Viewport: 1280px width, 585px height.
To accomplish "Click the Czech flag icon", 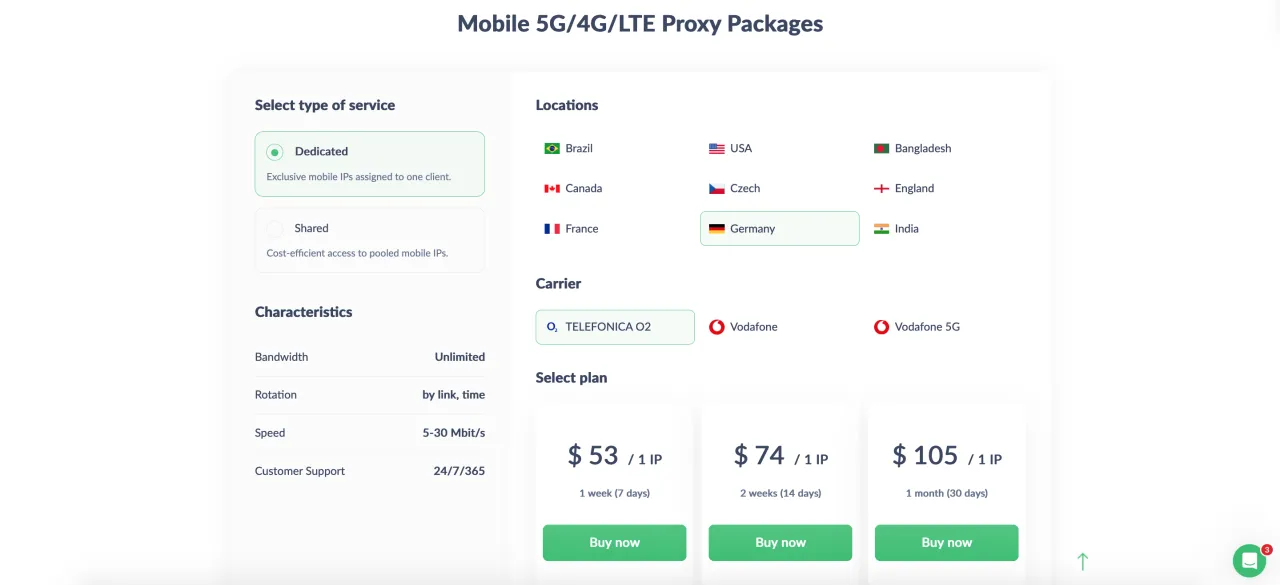I will pyautogui.click(x=717, y=188).
